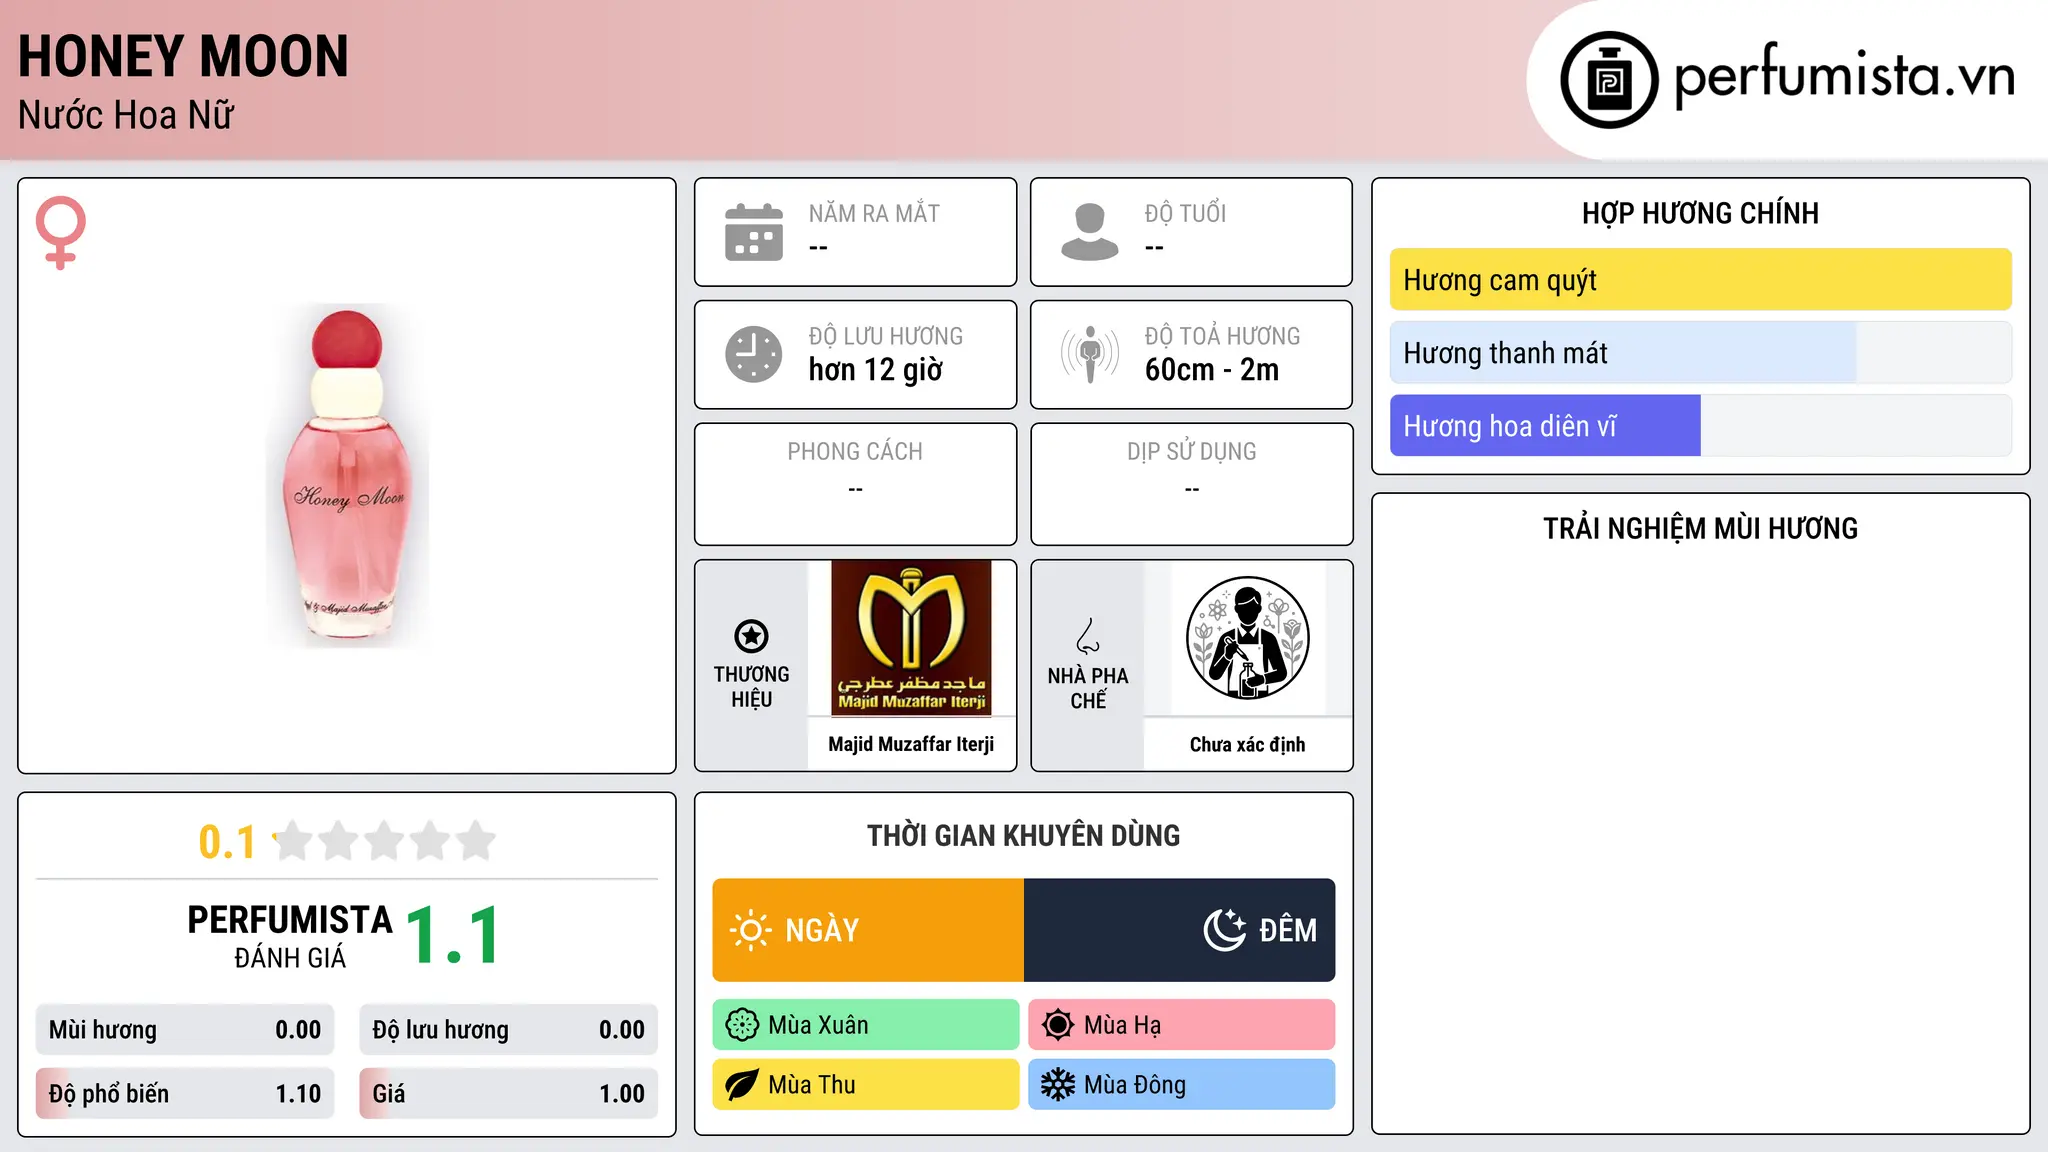This screenshot has width=2048, height=1152.
Task: Click the Hương thanh mát accord bar
Action: click(x=1701, y=353)
